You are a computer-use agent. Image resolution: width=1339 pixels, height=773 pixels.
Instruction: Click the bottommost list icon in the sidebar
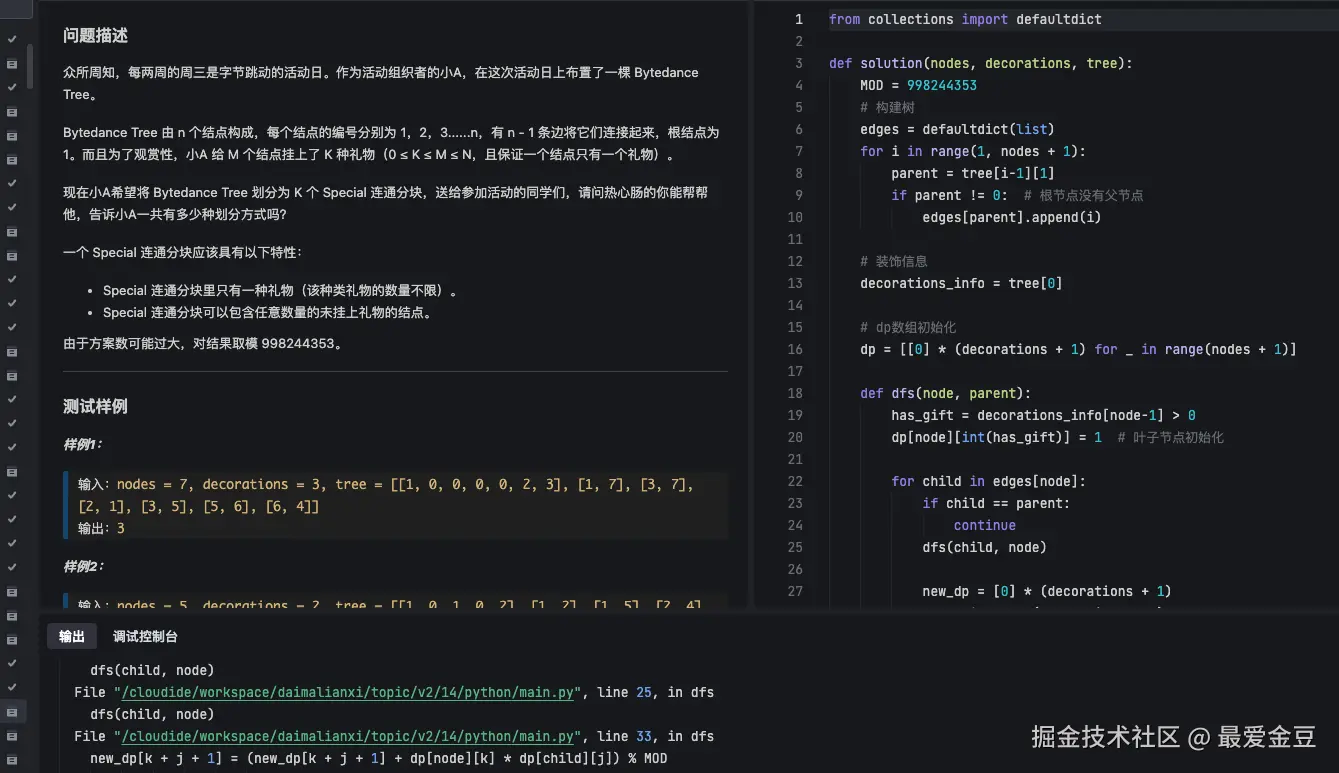[12, 759]
